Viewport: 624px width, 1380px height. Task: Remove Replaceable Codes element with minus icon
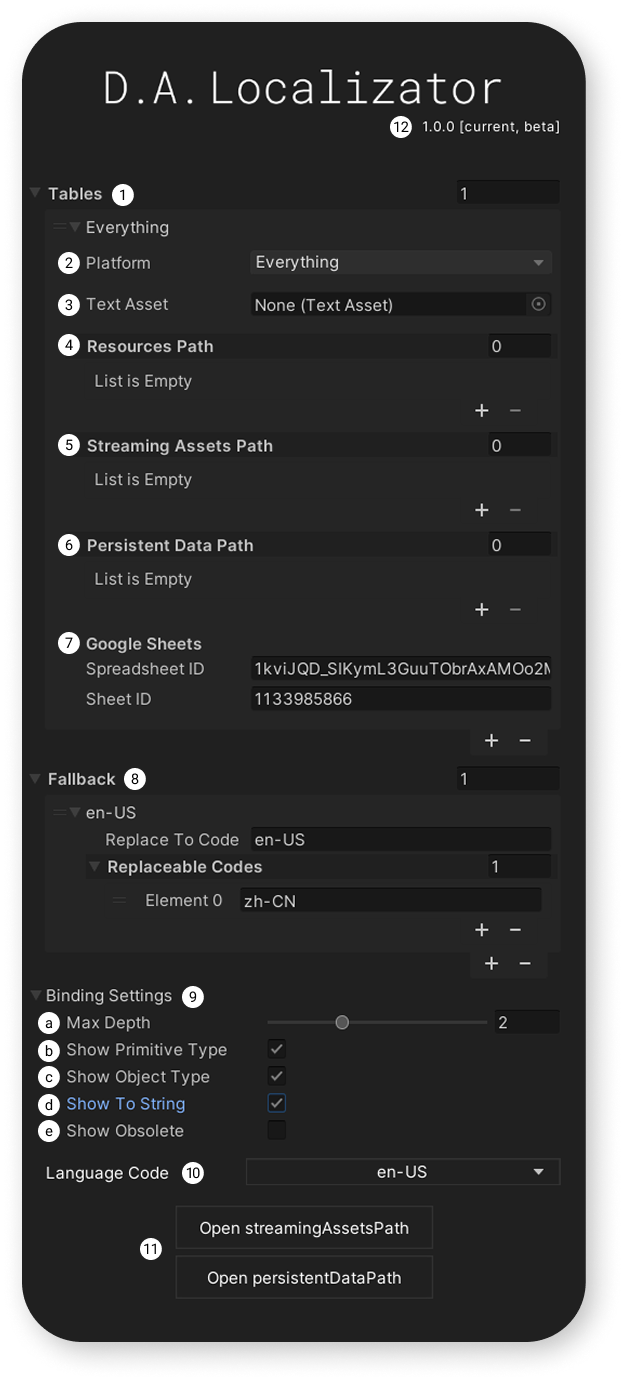click(515, 930)
